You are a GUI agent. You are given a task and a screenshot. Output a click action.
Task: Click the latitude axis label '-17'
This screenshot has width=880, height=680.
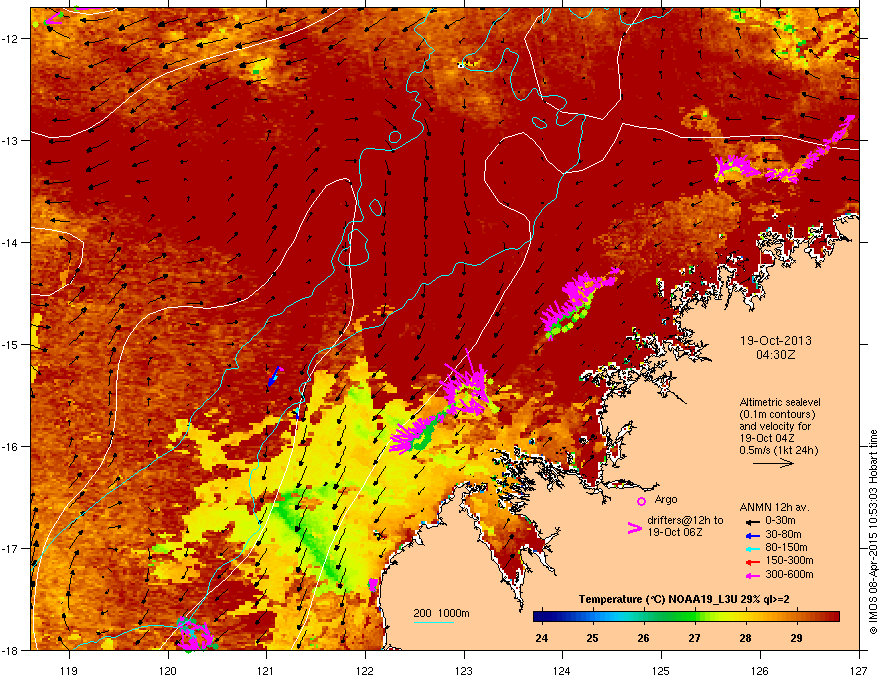click(10, 548)
